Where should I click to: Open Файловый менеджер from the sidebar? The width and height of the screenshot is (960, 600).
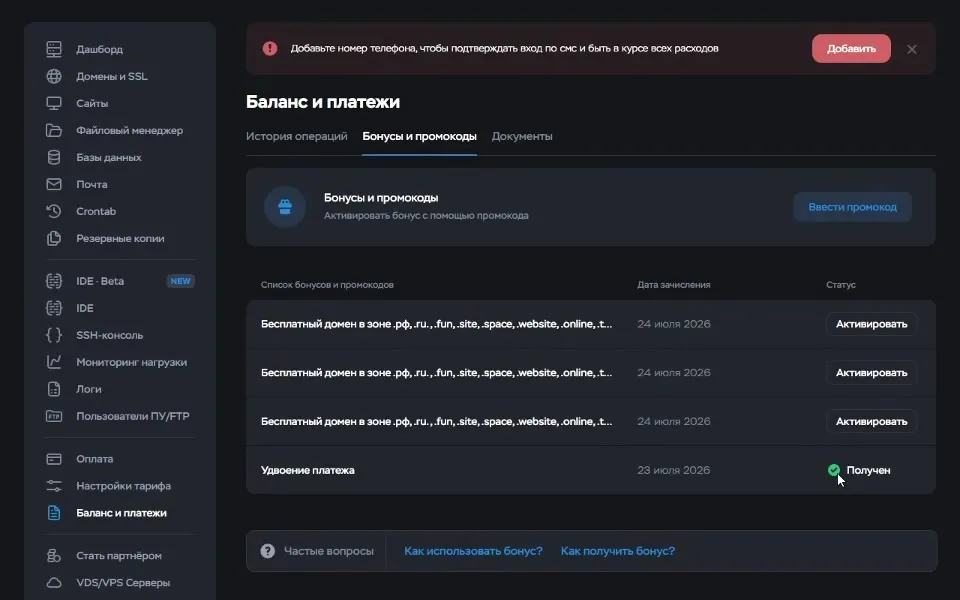point(129,130)
